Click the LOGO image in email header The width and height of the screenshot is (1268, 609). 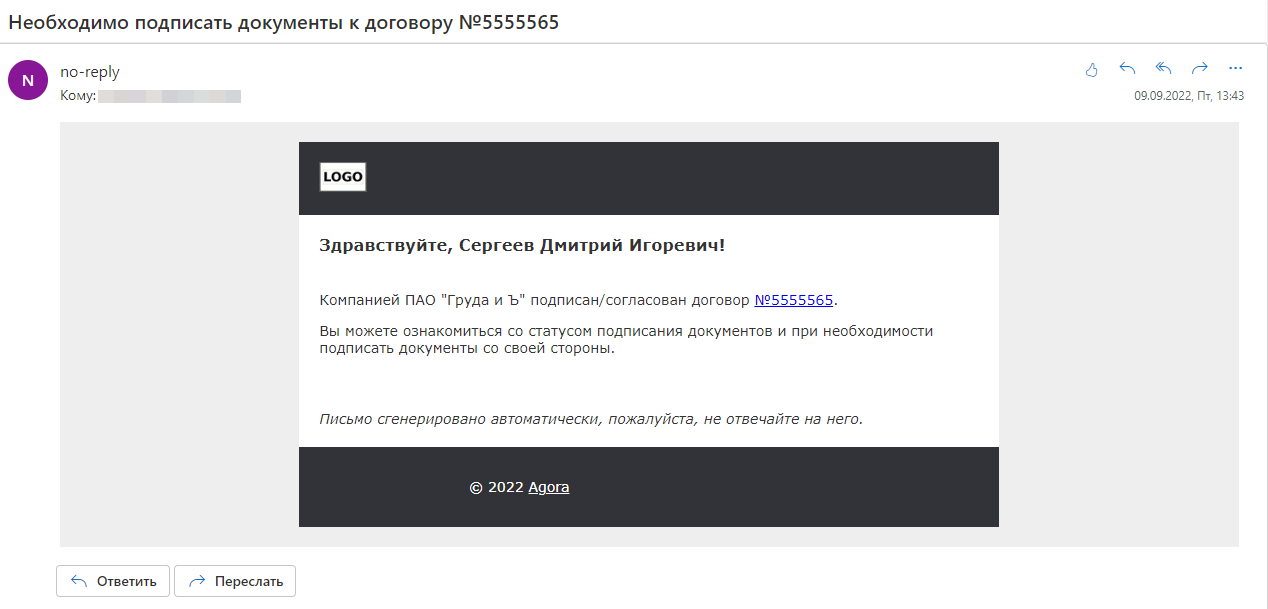[x=343, y=177]
